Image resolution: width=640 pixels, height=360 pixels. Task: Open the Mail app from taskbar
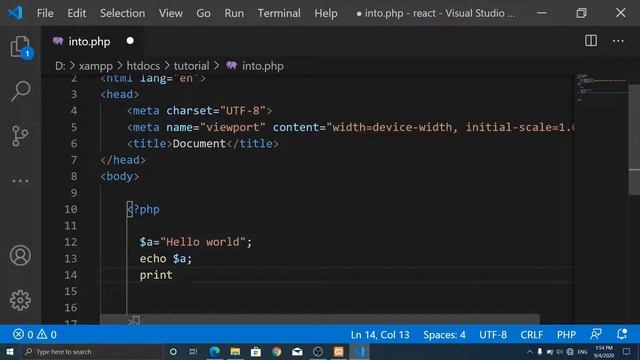[x=297, y=351]
